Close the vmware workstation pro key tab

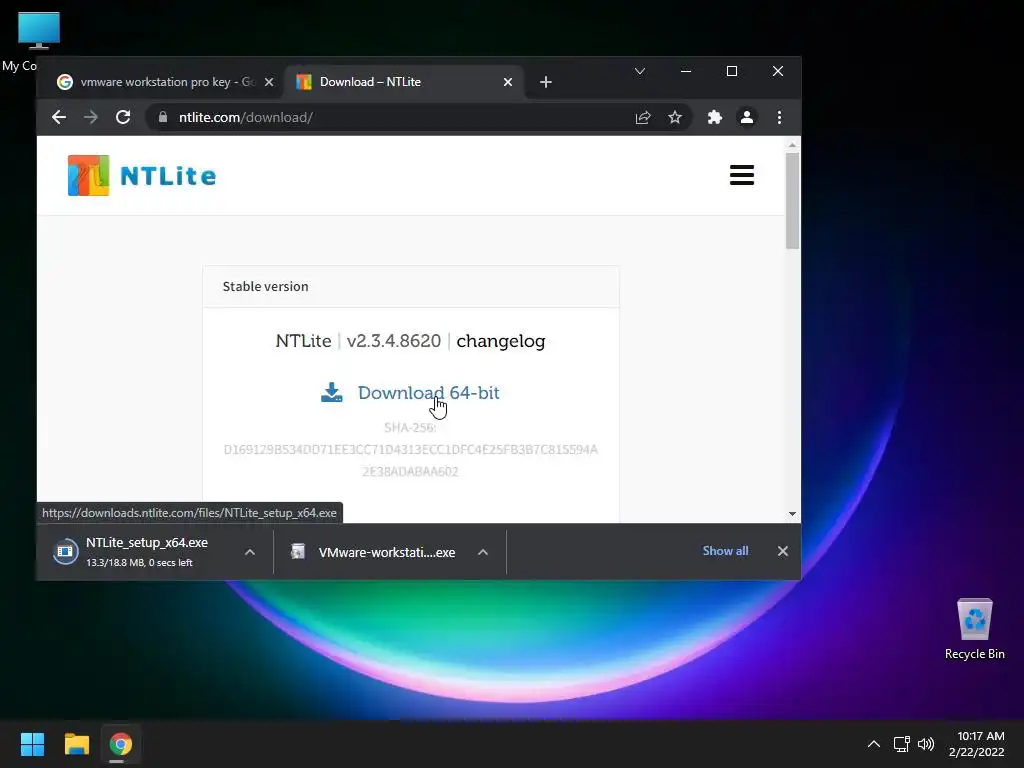click(269, 82)
